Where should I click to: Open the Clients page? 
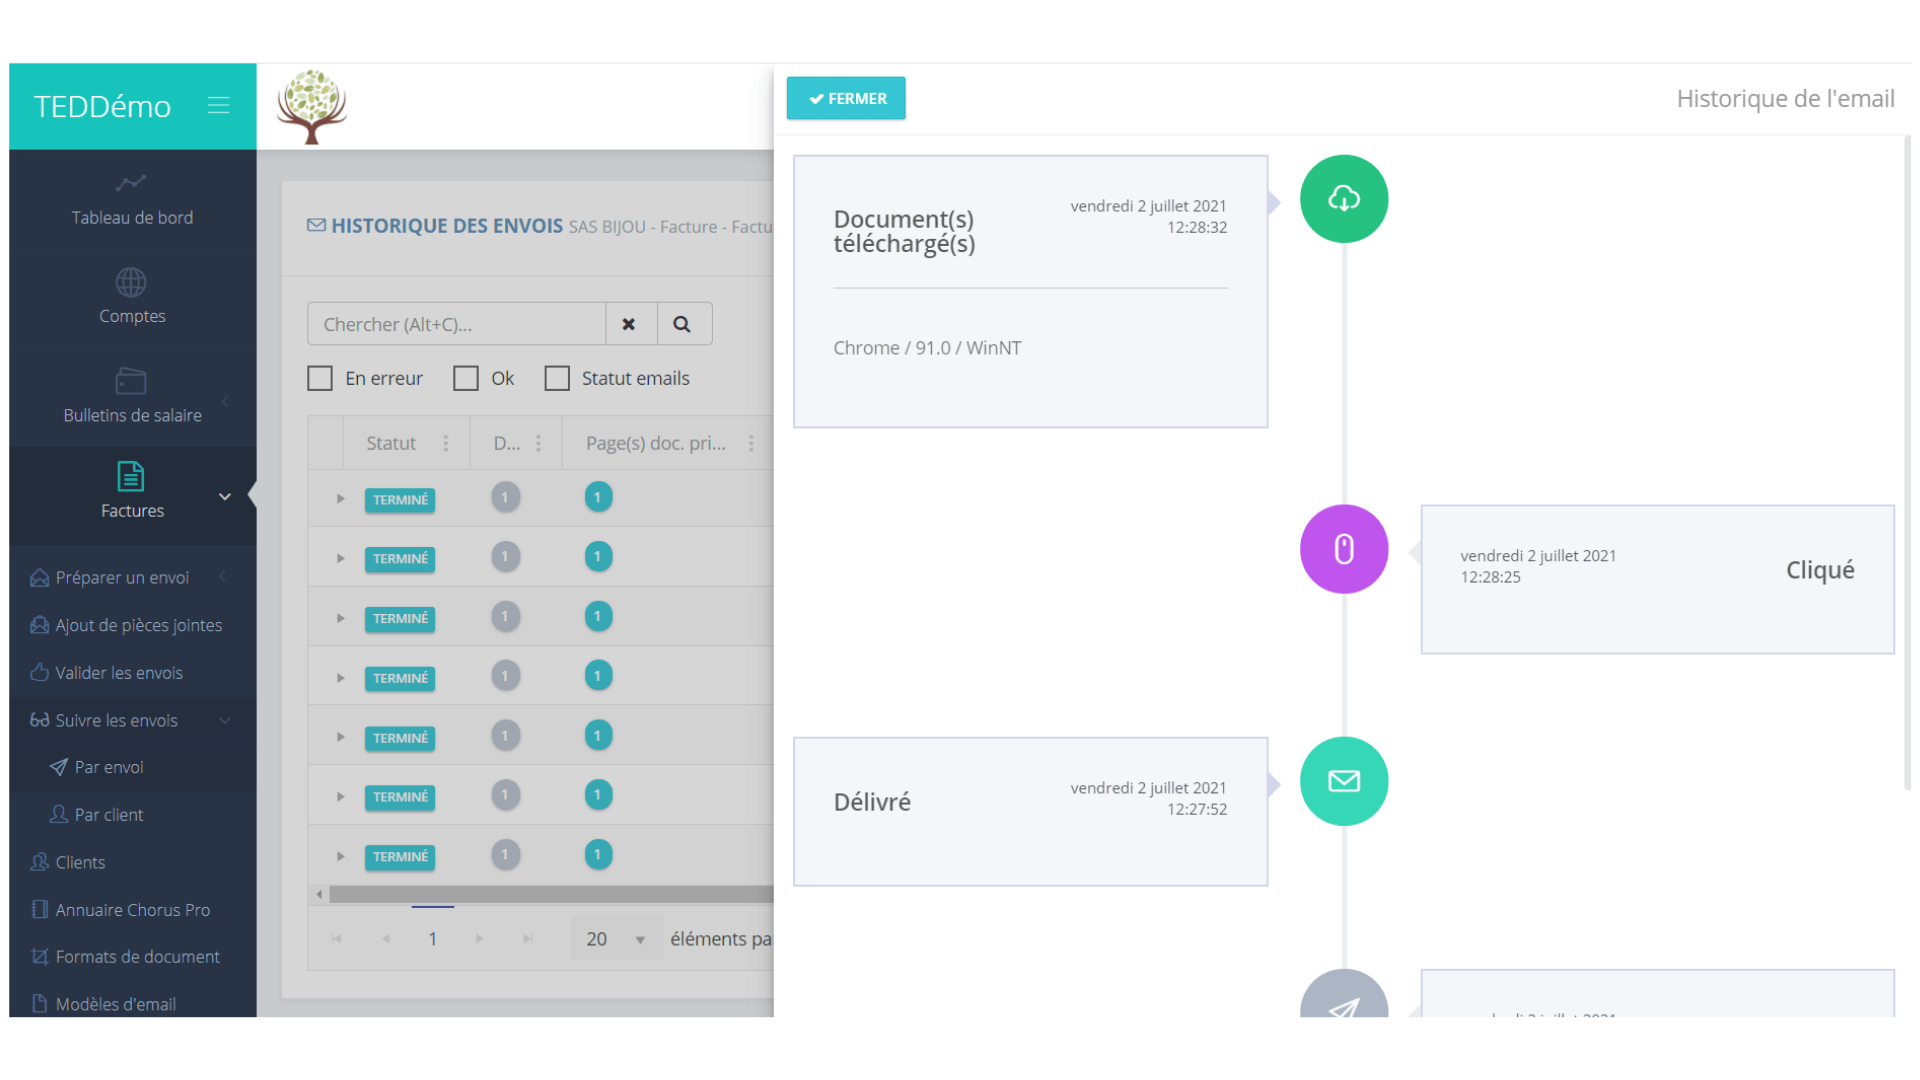[x=68, y=862]
